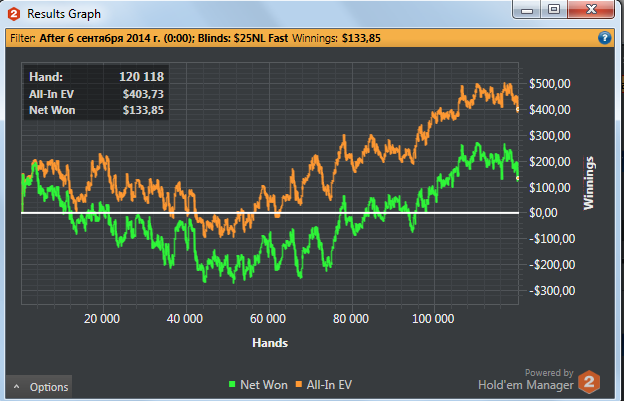The image size is (624, 401).
Task: Click the orange All-In EV color square
Action: pyautogui.click(x=299, y=384)
